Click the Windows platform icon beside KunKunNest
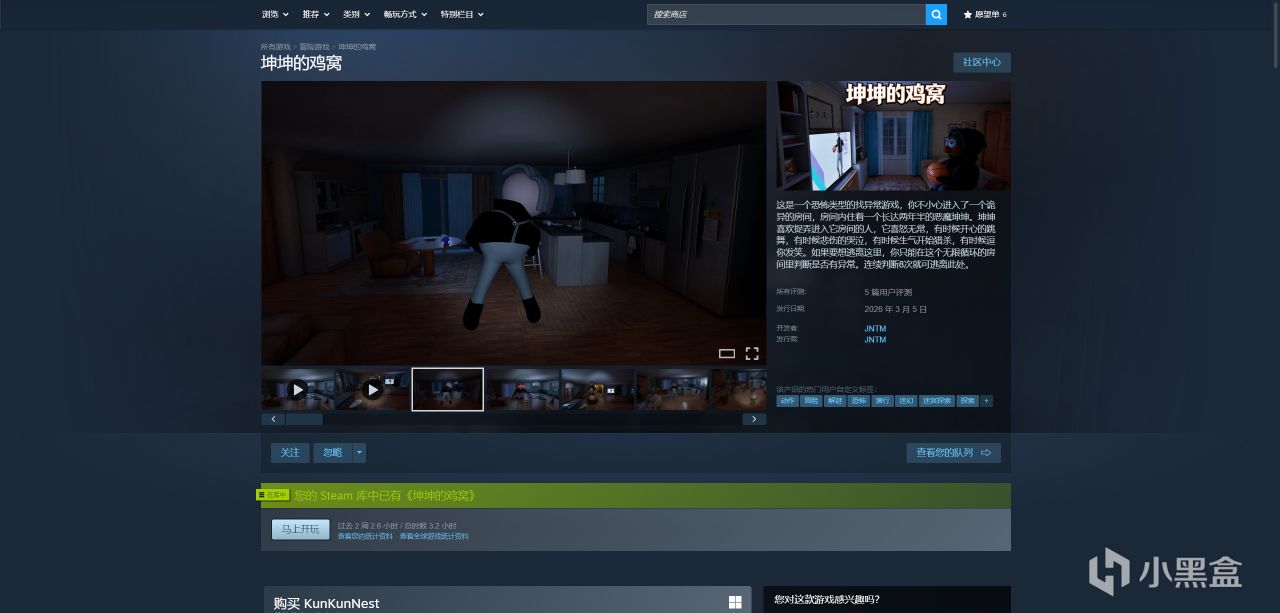 735,602
